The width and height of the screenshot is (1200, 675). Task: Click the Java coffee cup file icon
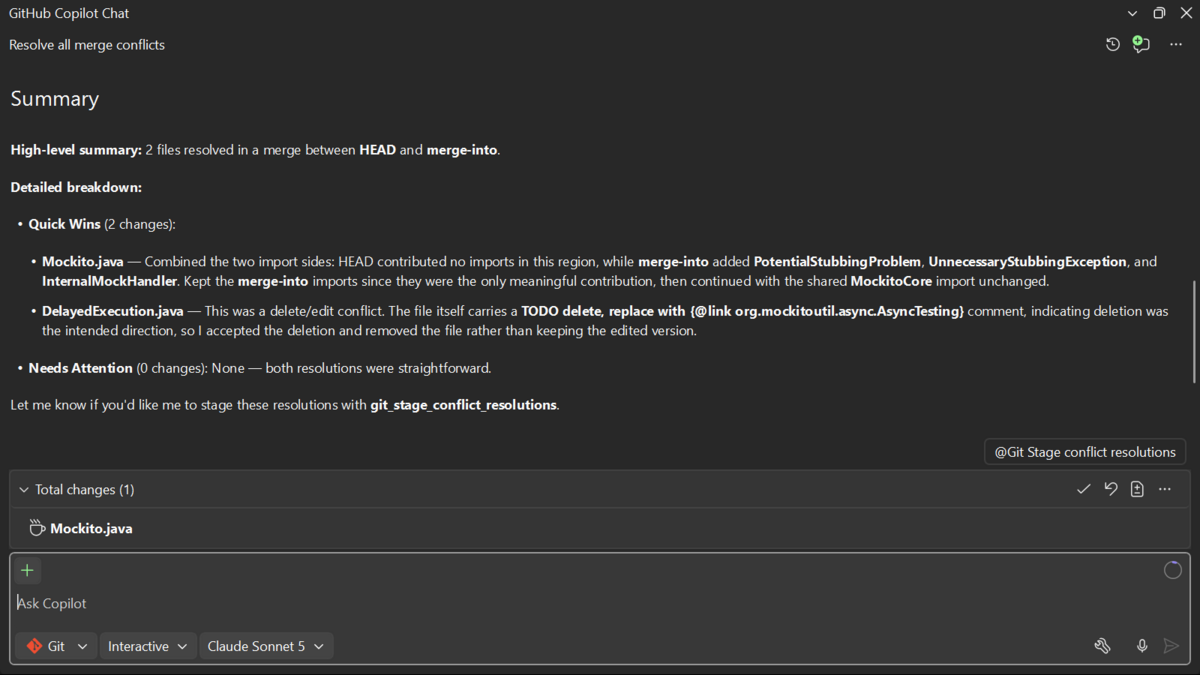[37, 528]
